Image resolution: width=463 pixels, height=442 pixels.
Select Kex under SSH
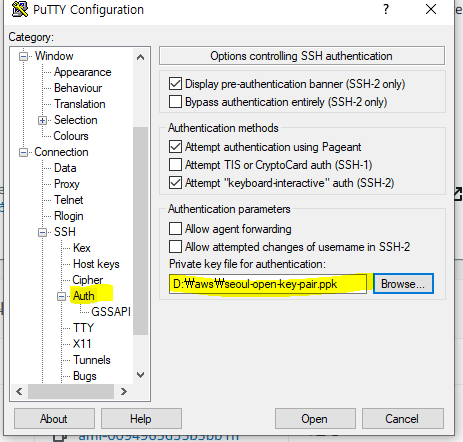click(x=82, y=248)
